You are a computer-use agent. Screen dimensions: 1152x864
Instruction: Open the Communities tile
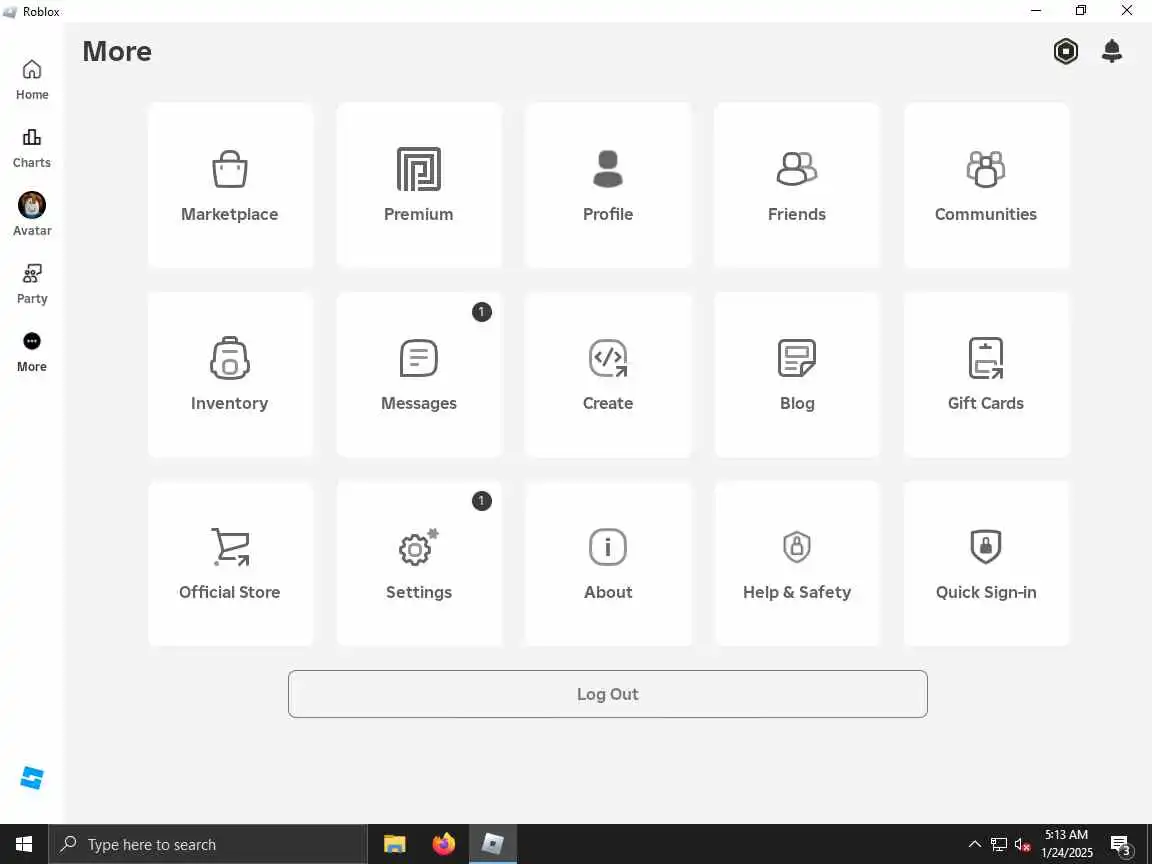tap(986, 185)
